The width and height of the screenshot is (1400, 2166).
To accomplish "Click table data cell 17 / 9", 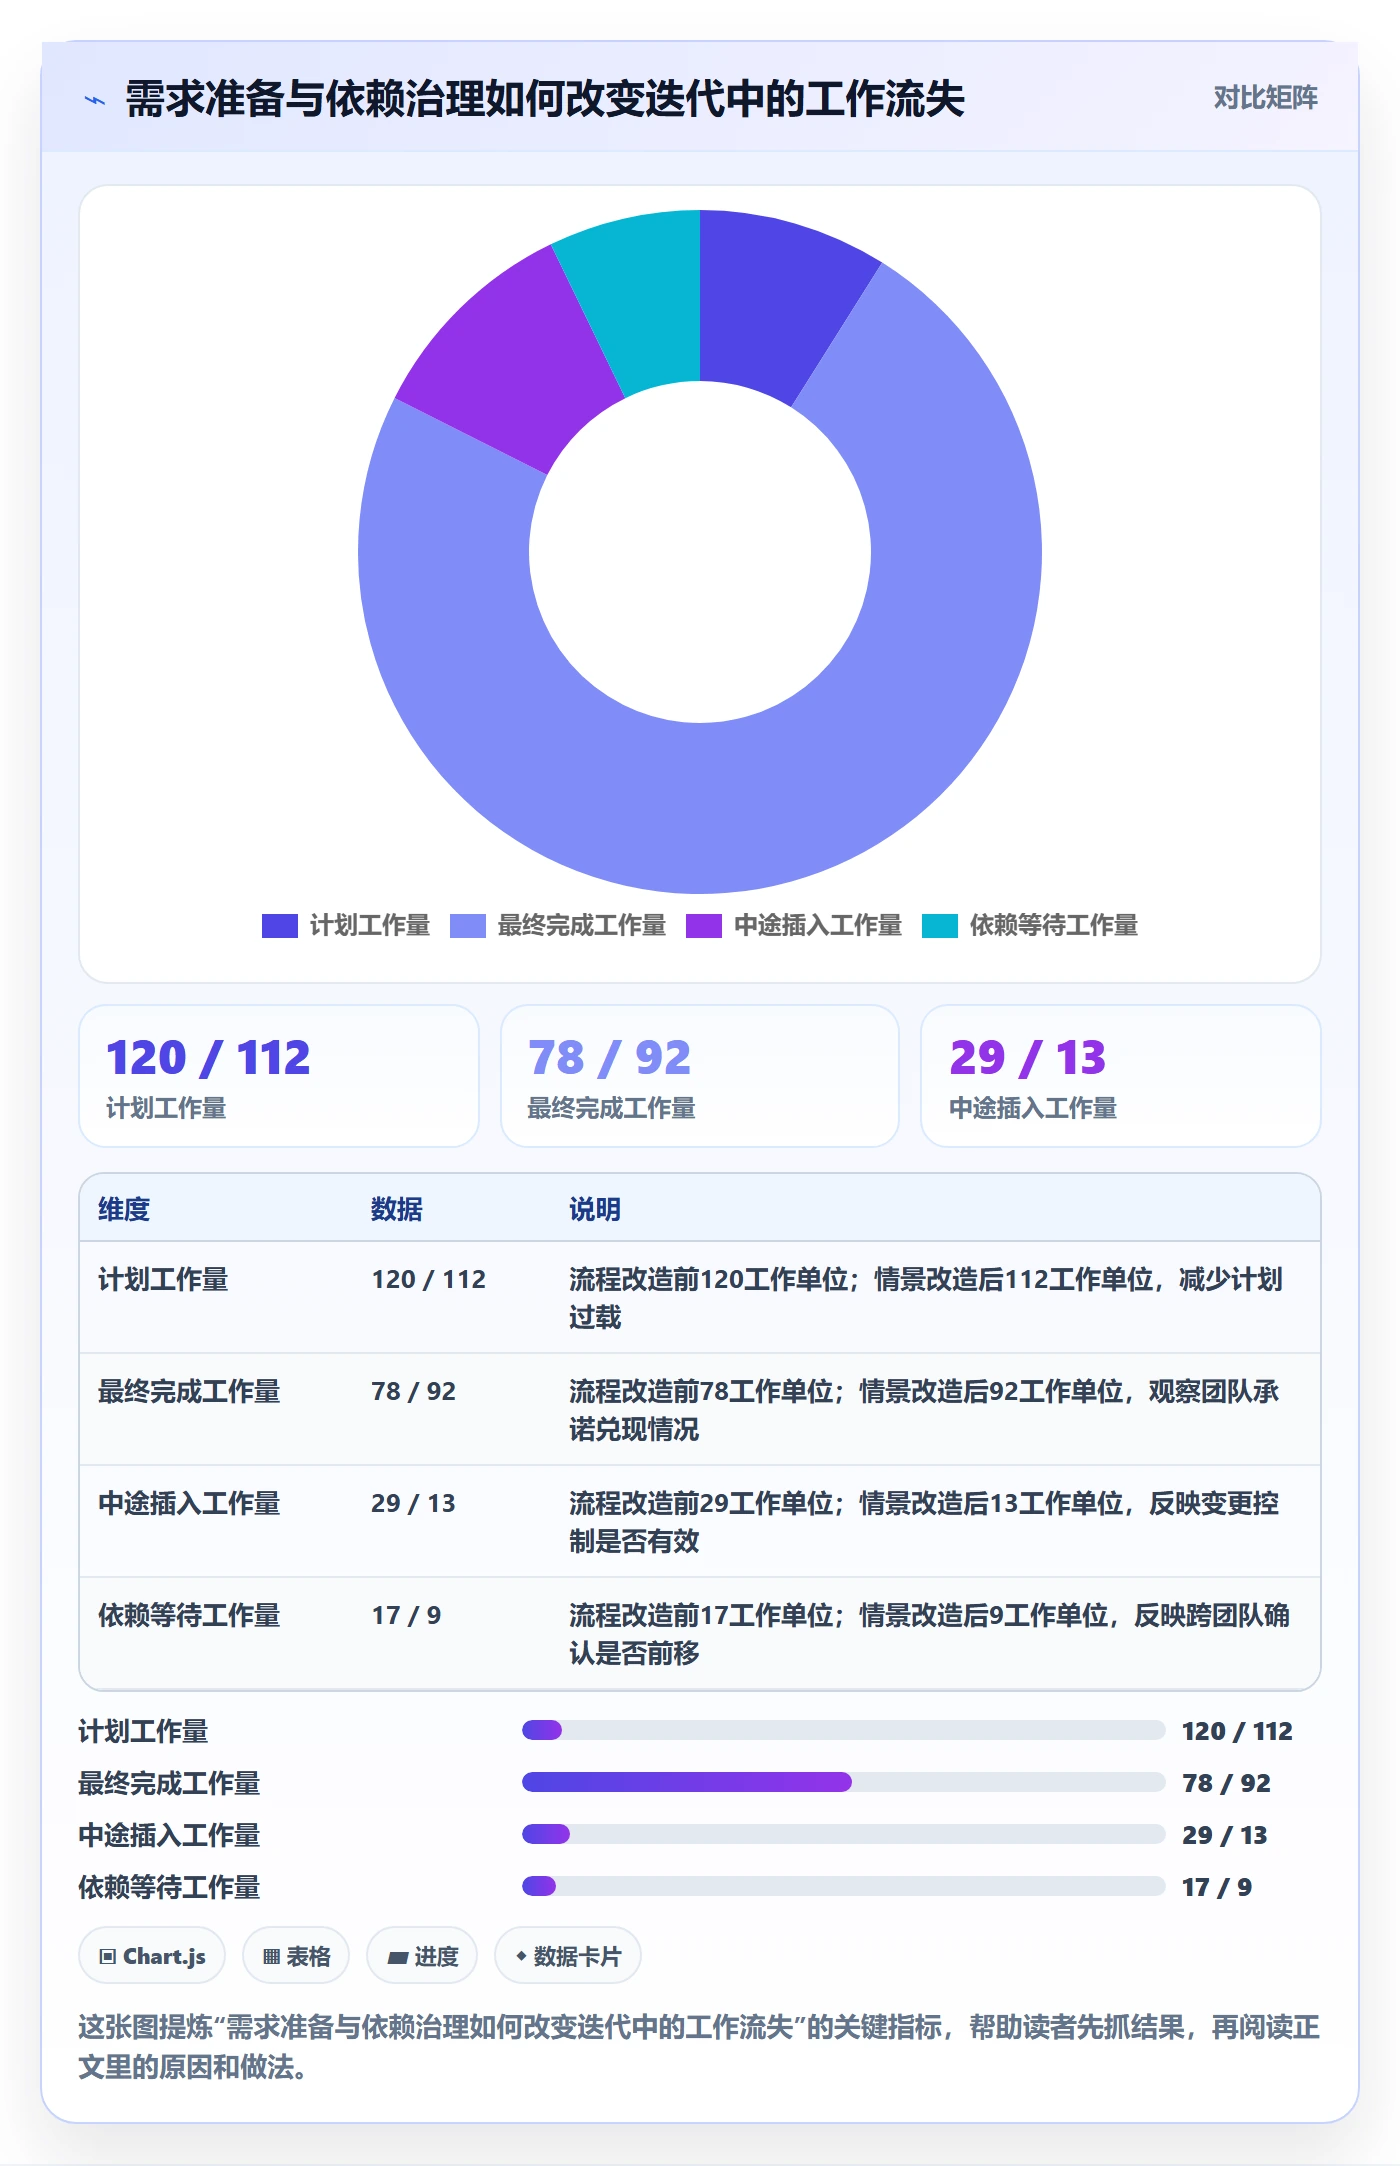I will (407, 1616).
